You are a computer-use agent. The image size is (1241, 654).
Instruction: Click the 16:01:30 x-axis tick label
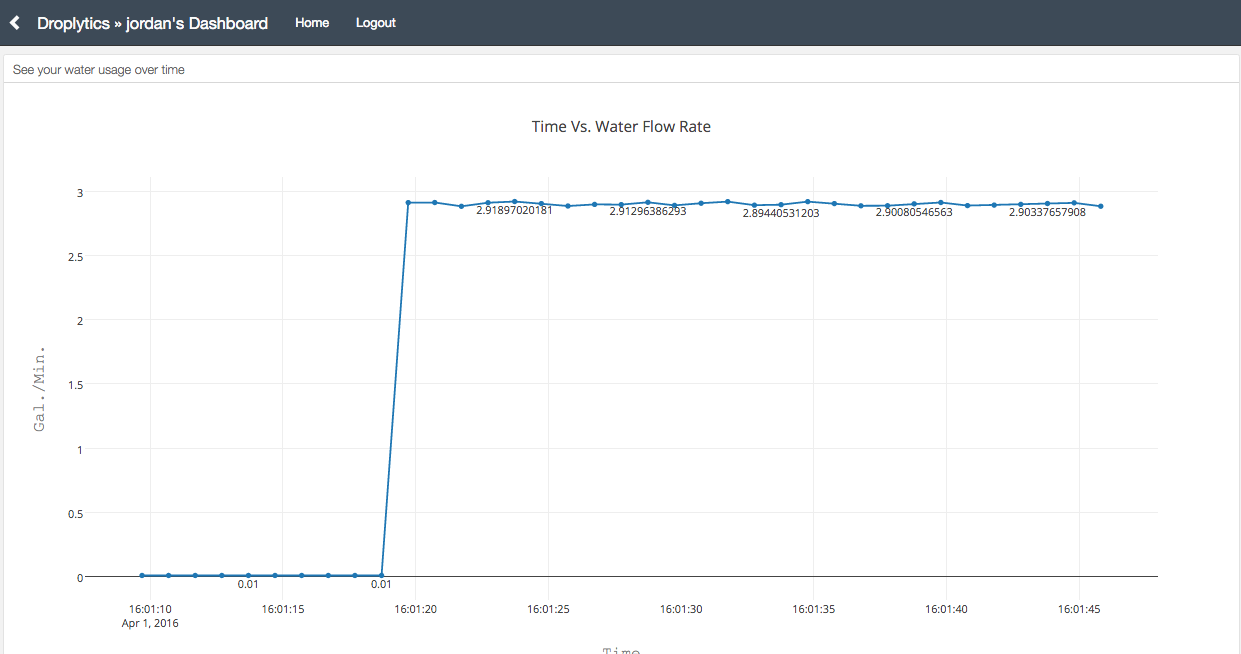[x=680, y=608]
